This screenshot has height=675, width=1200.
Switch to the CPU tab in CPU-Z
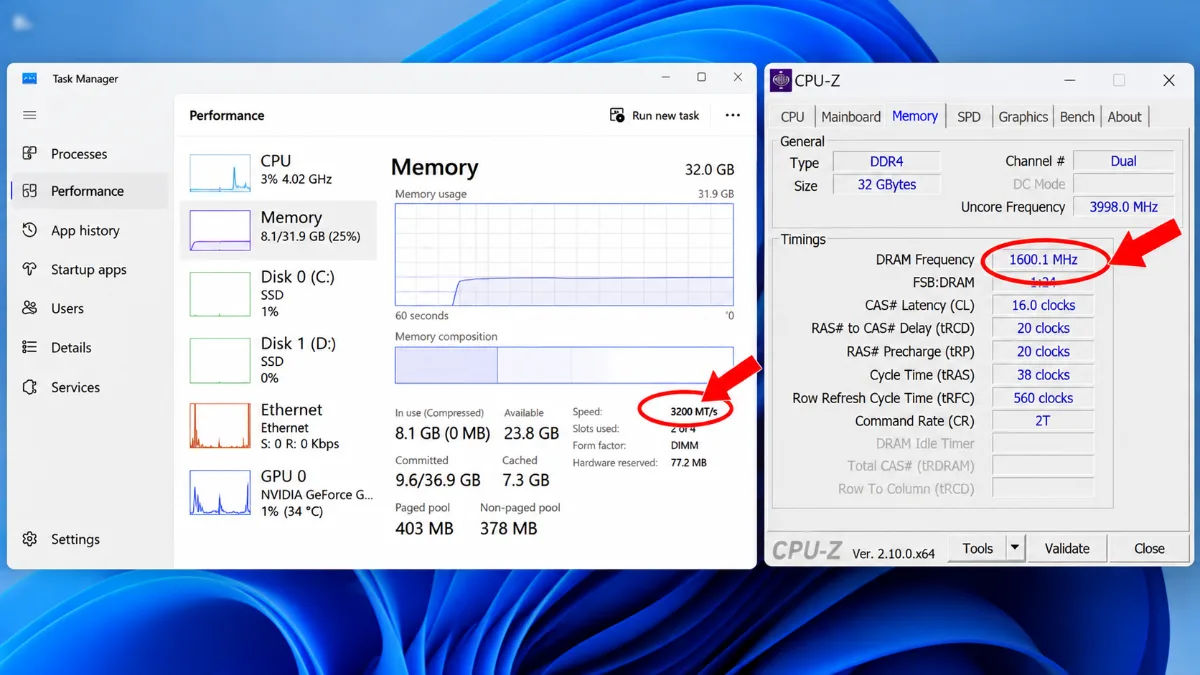tap(793, 117)
